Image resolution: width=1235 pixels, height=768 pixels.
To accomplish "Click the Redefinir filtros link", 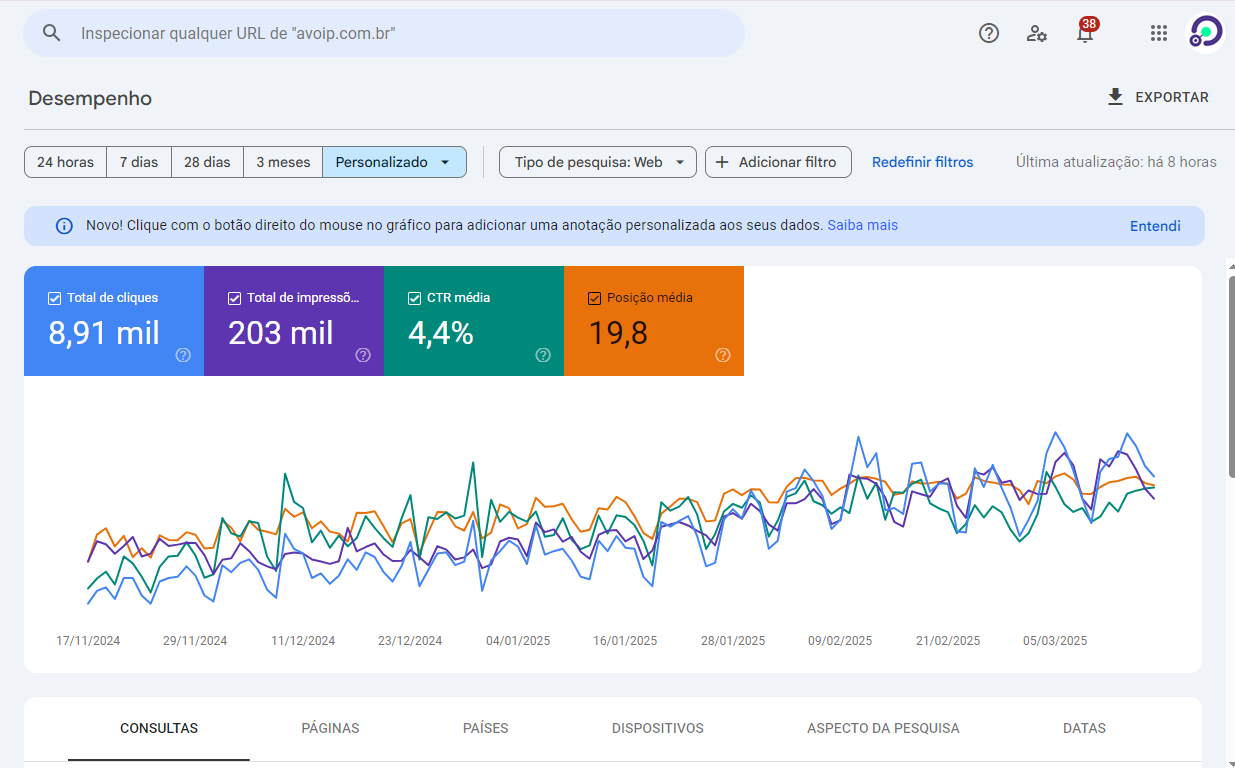I will click(x=922, y=162).
